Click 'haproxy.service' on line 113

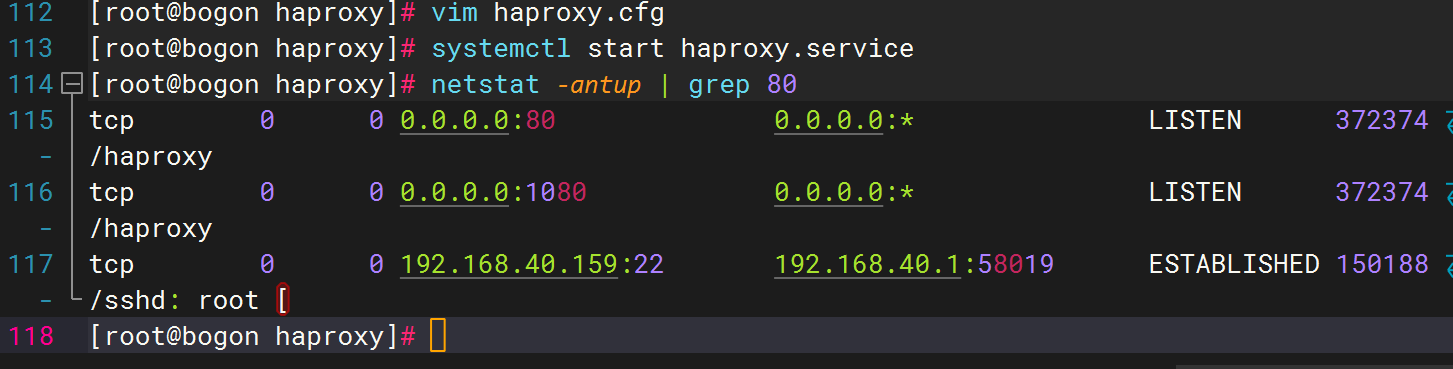(x=797, y=49)
